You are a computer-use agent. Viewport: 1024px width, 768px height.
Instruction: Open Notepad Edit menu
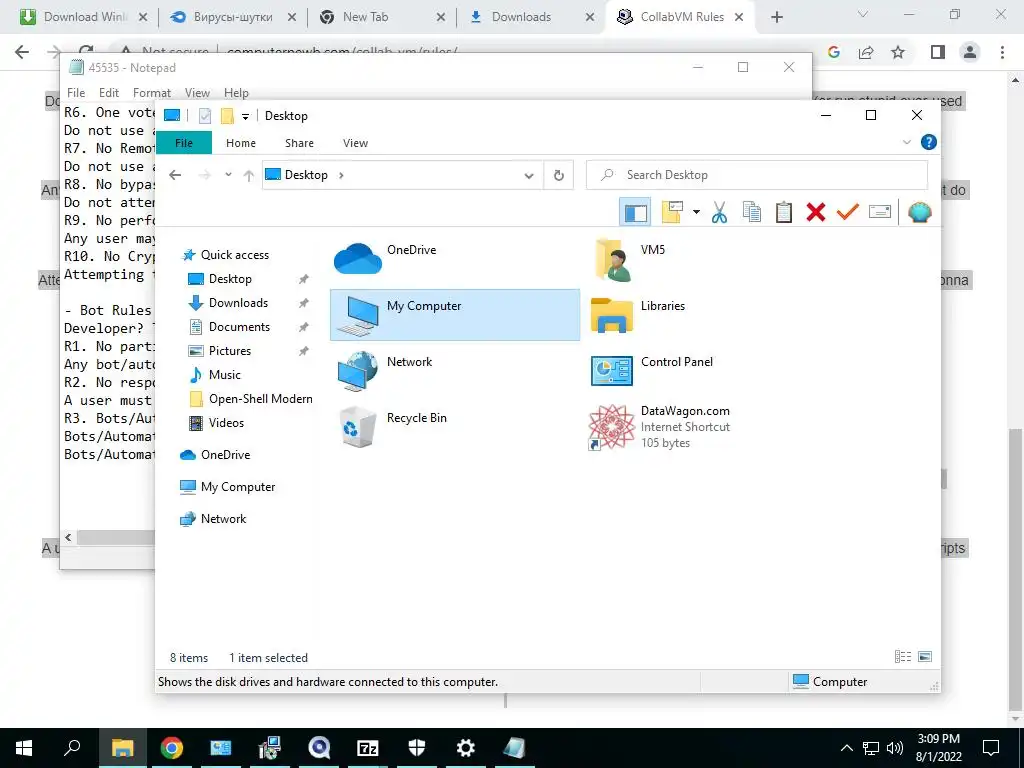point(108,93)
